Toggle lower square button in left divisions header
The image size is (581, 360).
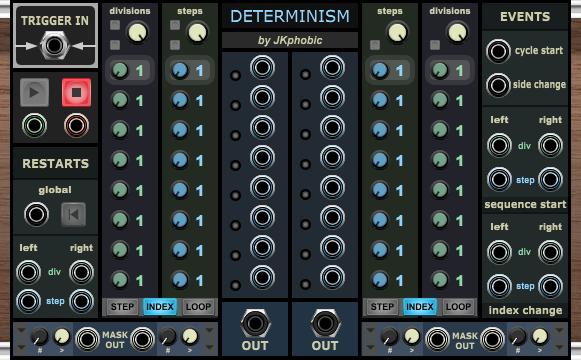pyautogui.click(x=115, y=45)
